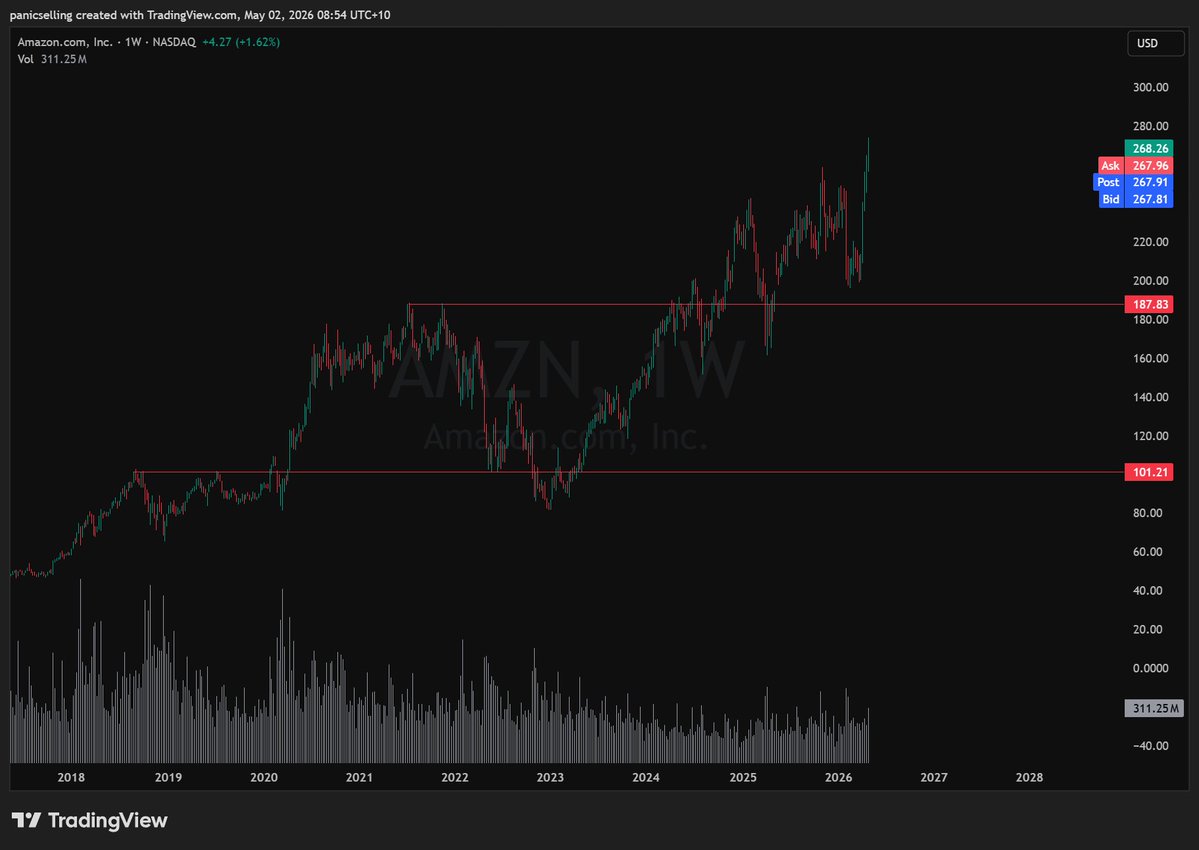Click the Amazon.com, Inc. symbol title
The width and height of the screenshot is (1199, 850).
(65, 42)
